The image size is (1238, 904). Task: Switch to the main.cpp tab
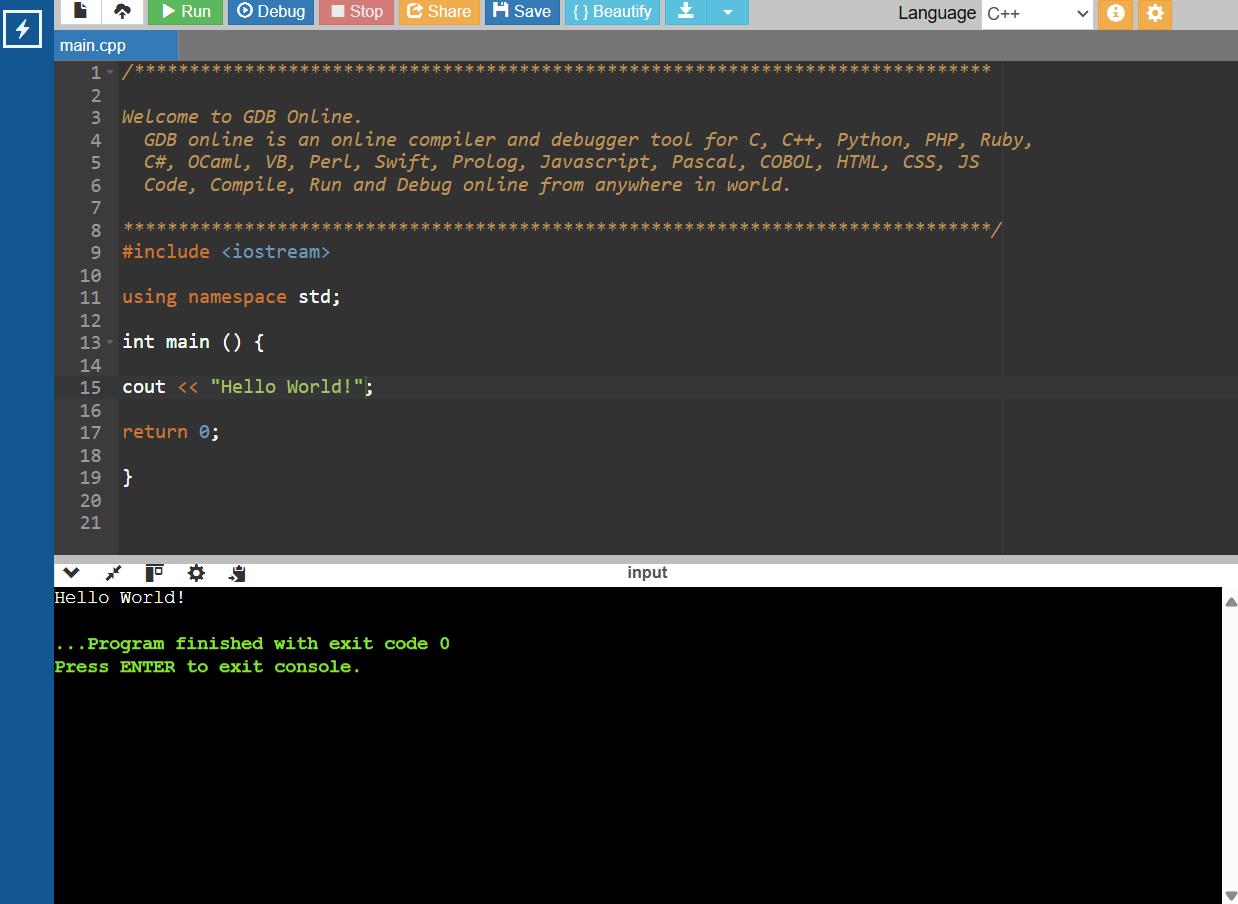tap(93, 45)
